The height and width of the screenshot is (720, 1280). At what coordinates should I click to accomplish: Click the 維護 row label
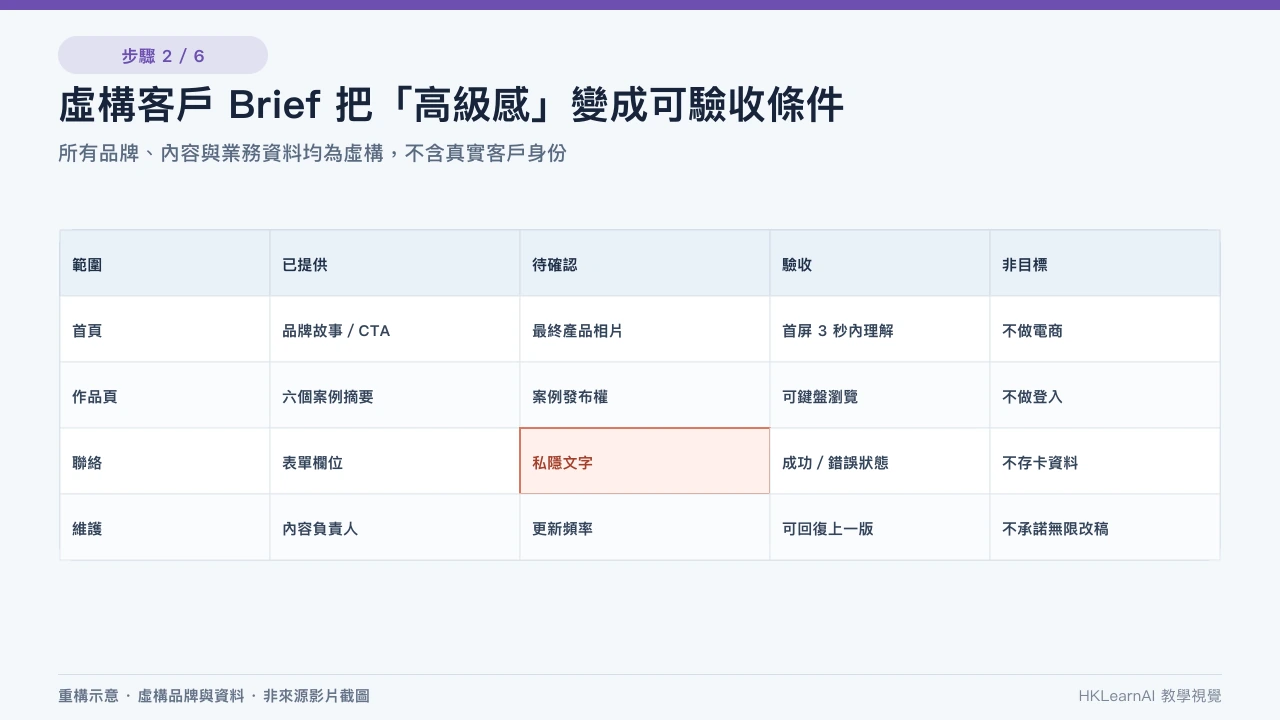tap(165, 528)
